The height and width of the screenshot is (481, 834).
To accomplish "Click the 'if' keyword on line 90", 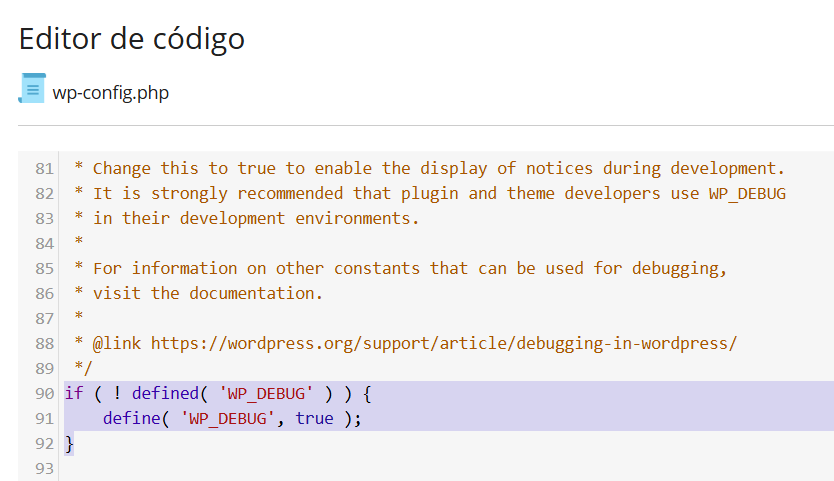I will coord(74,393).
